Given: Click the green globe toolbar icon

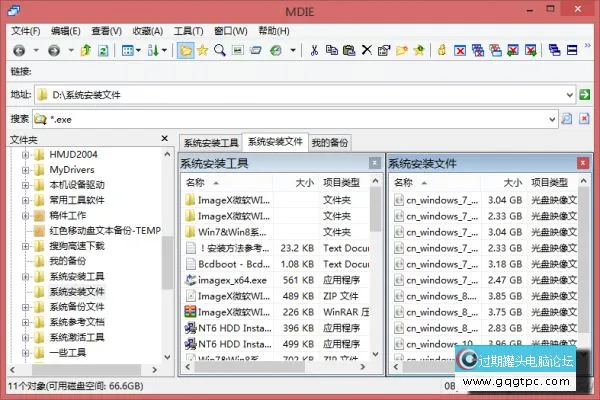Looking at the screenshot, I should 276,50.
